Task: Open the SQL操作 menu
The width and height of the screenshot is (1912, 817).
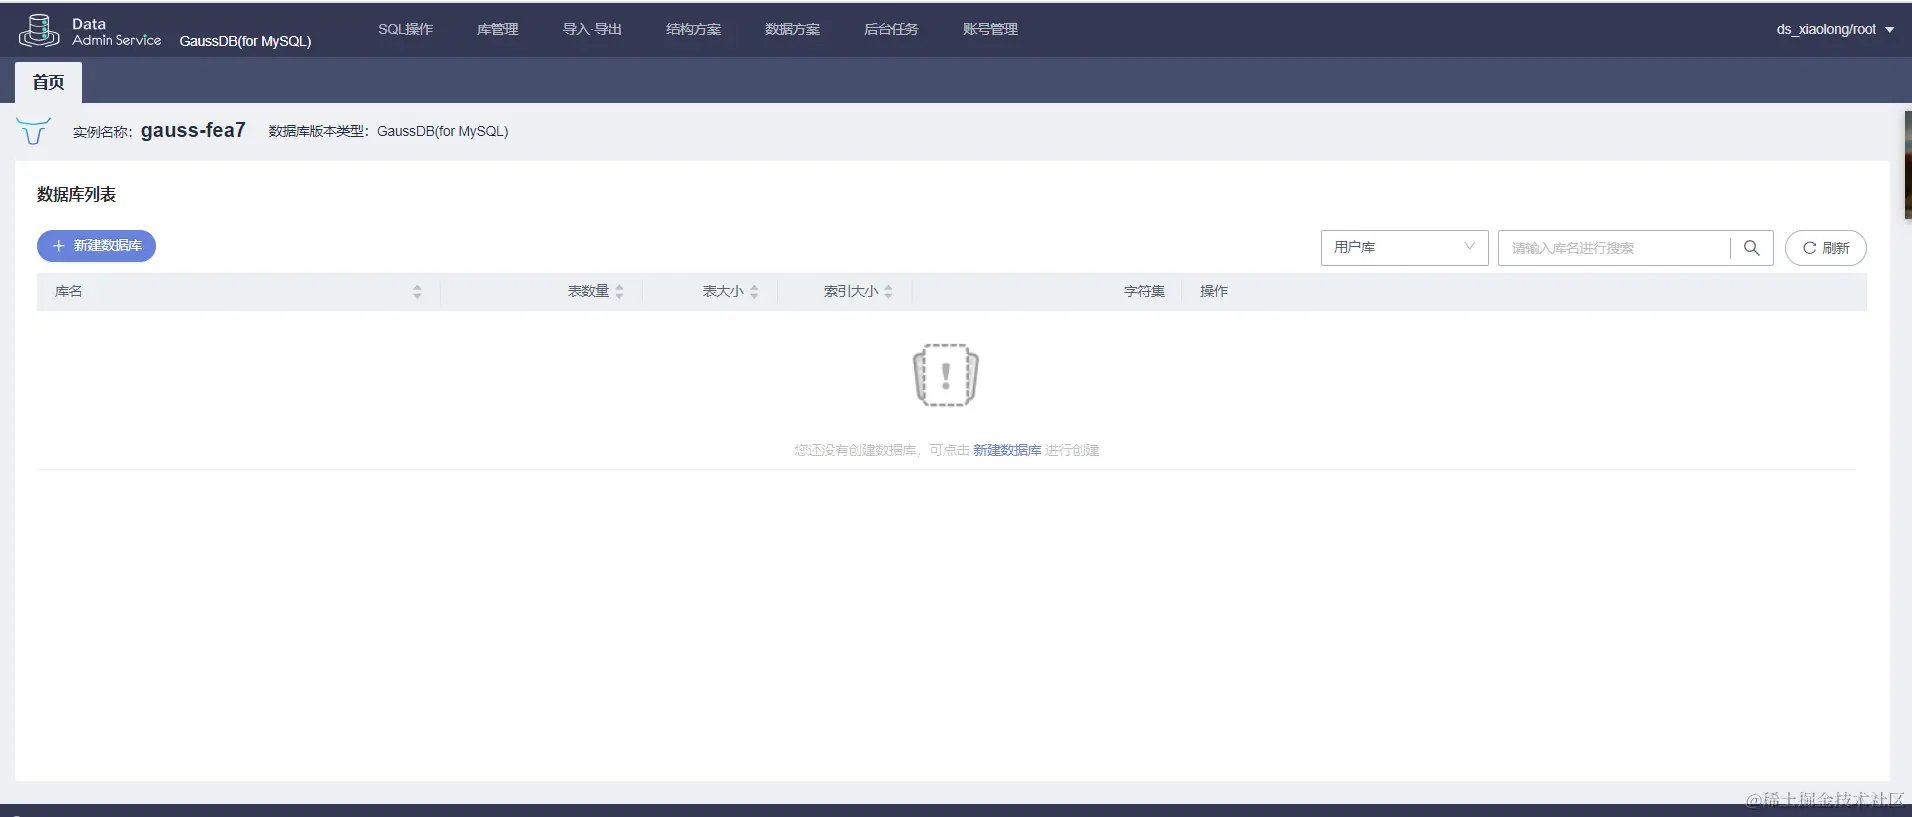Action: pyautogui.click(x=405, y=30)
